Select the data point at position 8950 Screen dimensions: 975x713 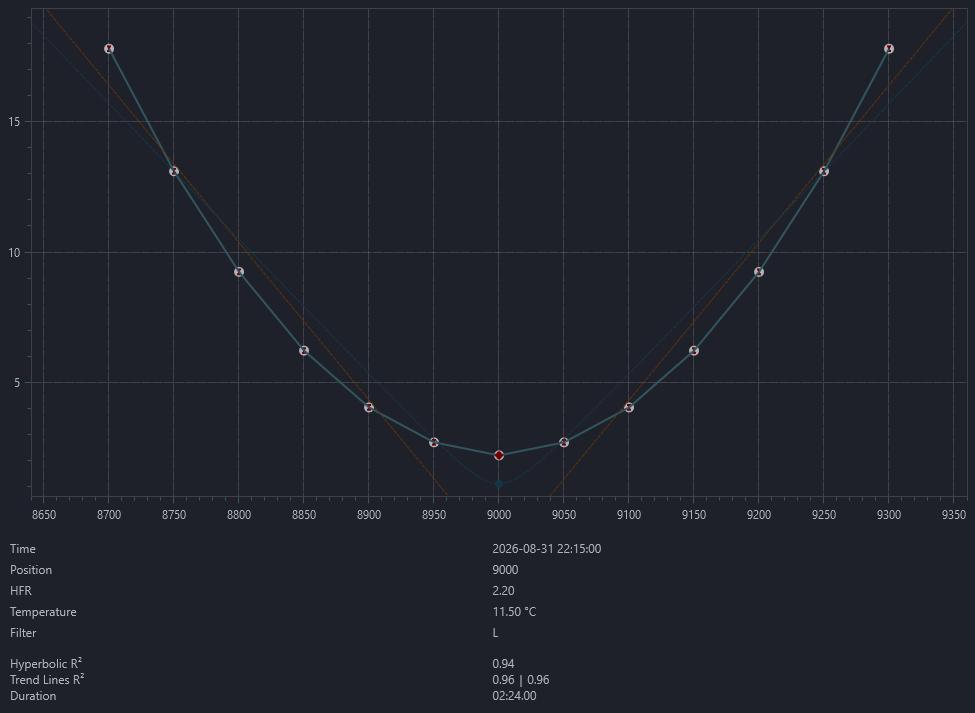coord(434,442)
